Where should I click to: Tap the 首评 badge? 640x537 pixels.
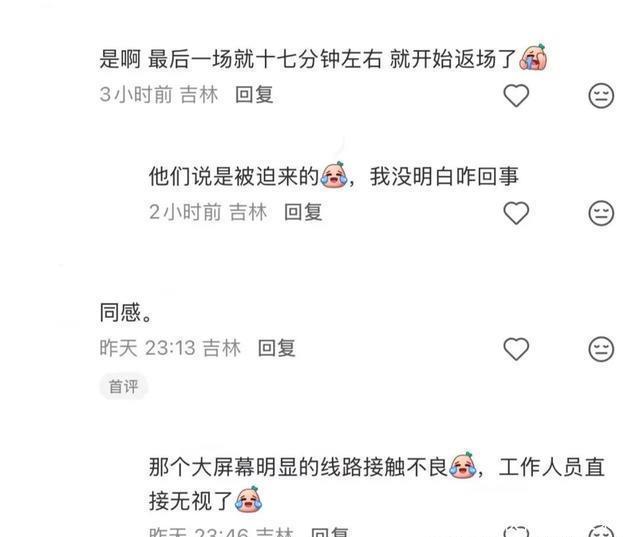(x=123, y=386)
